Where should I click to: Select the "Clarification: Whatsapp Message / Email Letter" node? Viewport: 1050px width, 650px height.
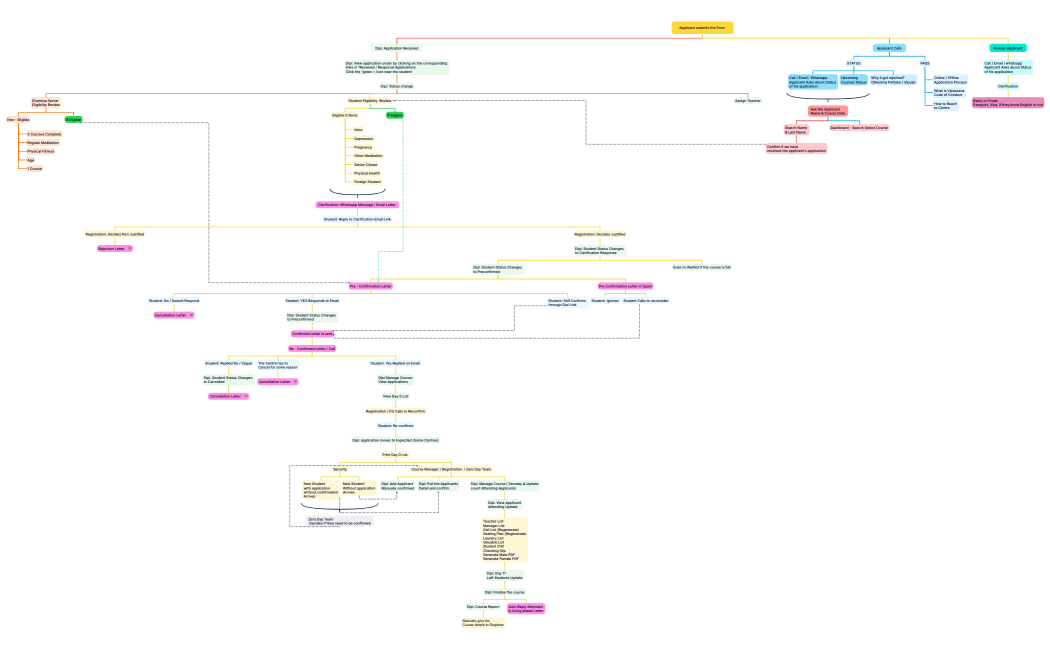click(x=357, y=204)
